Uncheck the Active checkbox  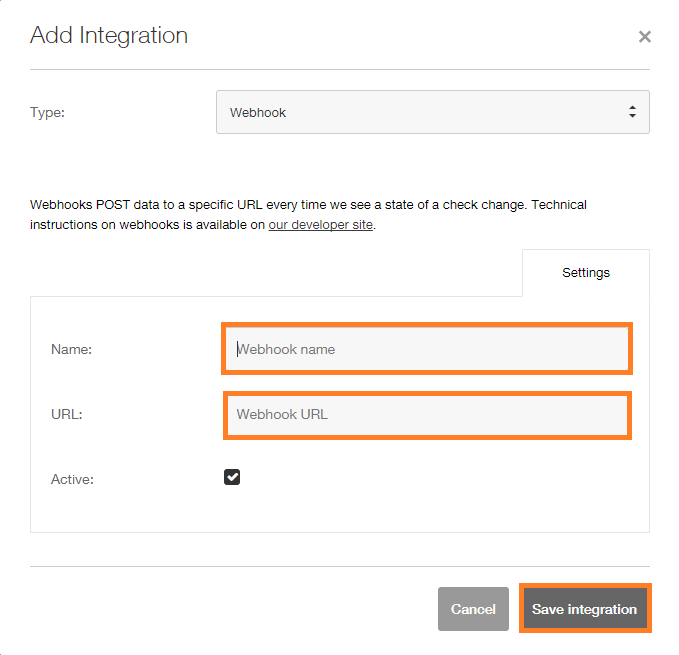[232, 477]
